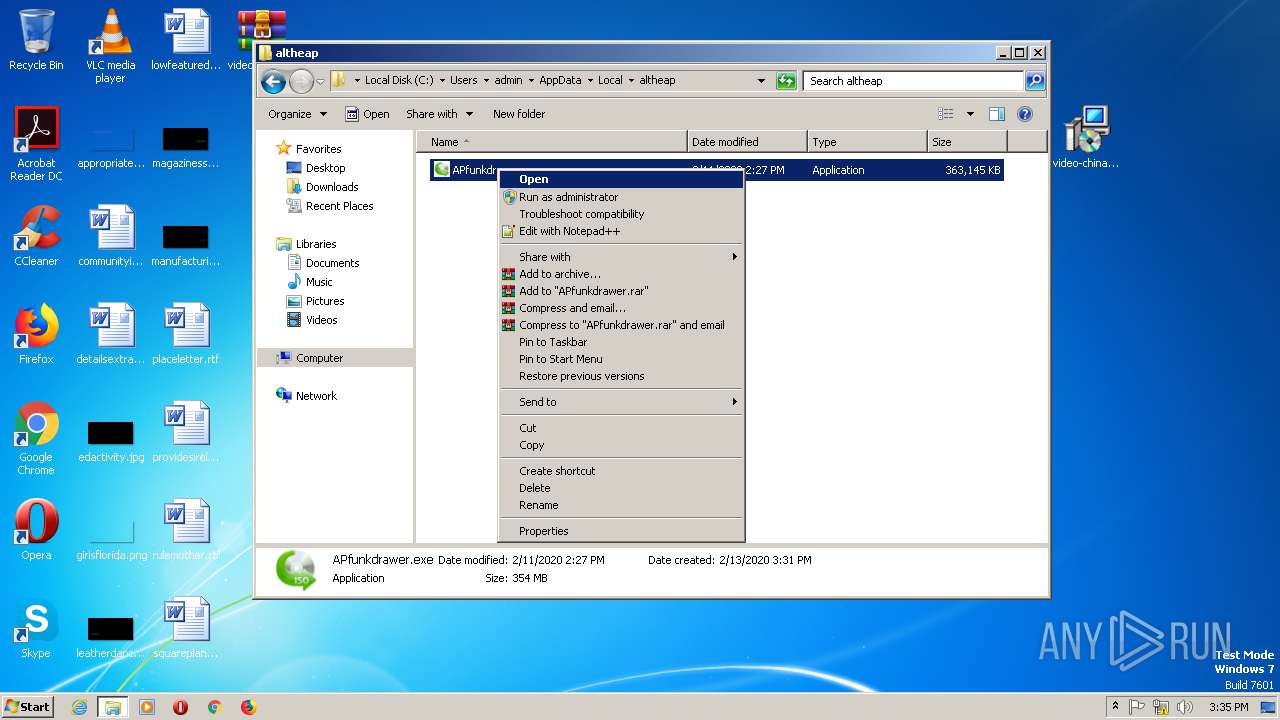Click New folder toolbar button
The width and height of the screenshot is (1280, 720).
(519, 114)
